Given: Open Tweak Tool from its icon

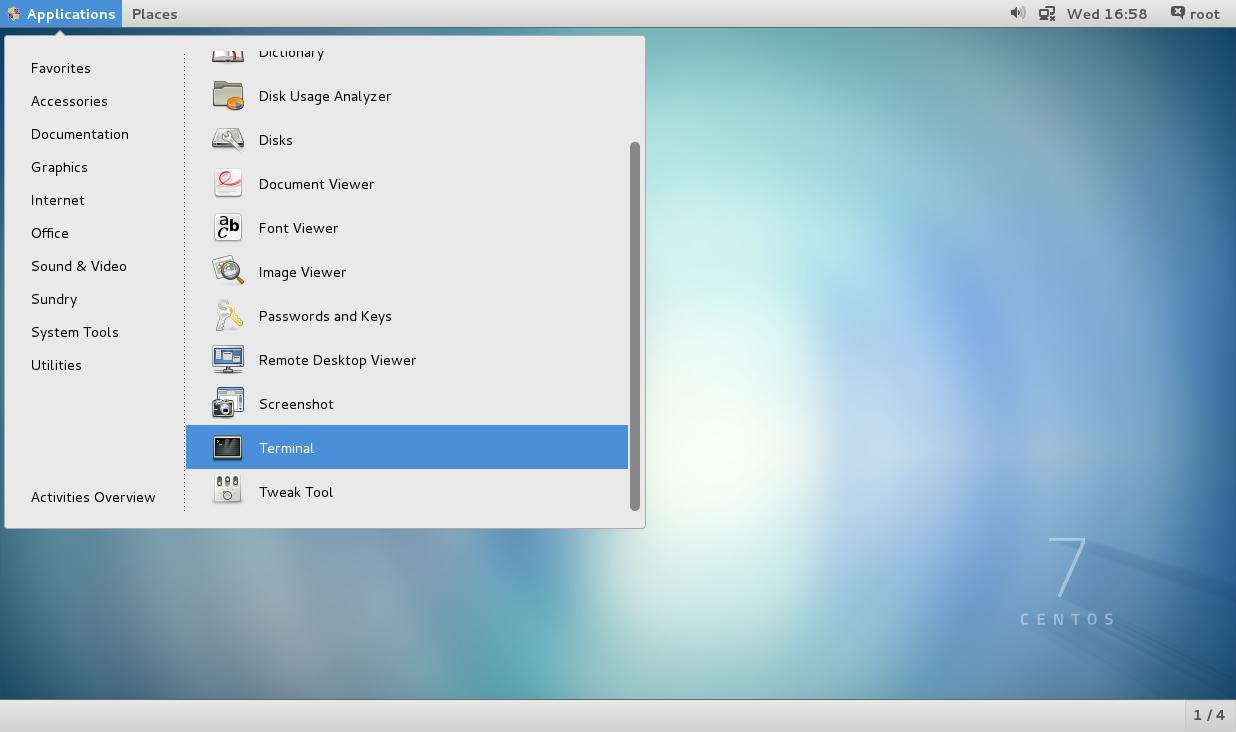Looking at the screenshot, I should (x=228, y=492).
